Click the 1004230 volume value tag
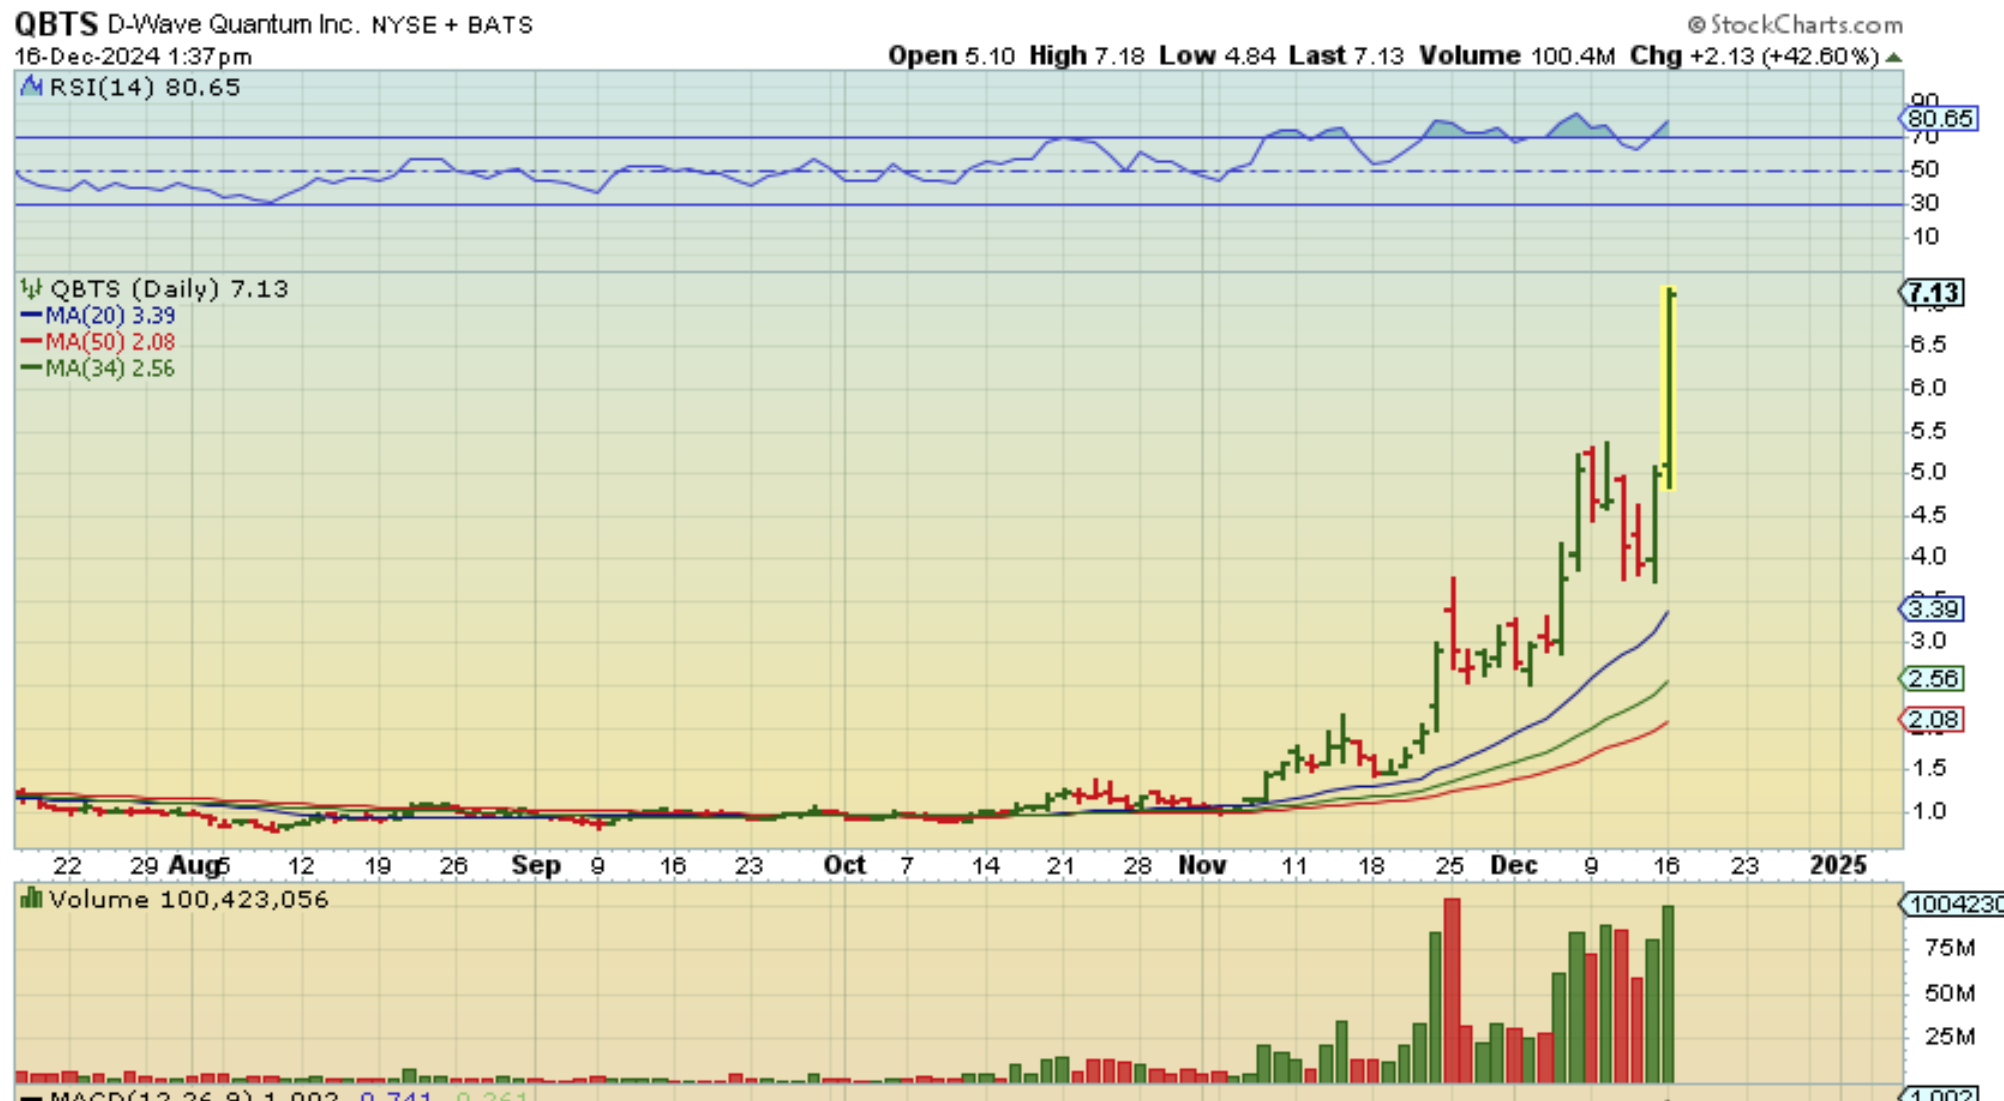Viewport: 2004px width, 1101px height. point(1952,905)
